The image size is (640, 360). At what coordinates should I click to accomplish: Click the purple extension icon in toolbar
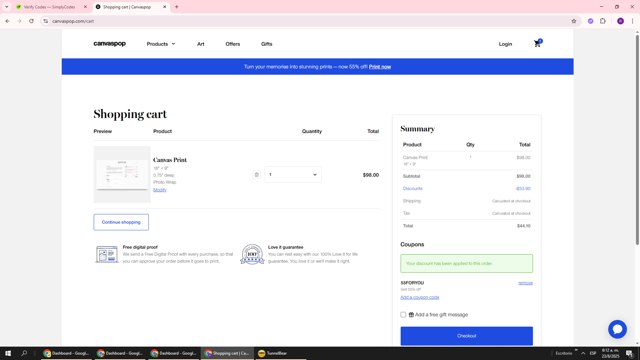[x=590, y=21]
